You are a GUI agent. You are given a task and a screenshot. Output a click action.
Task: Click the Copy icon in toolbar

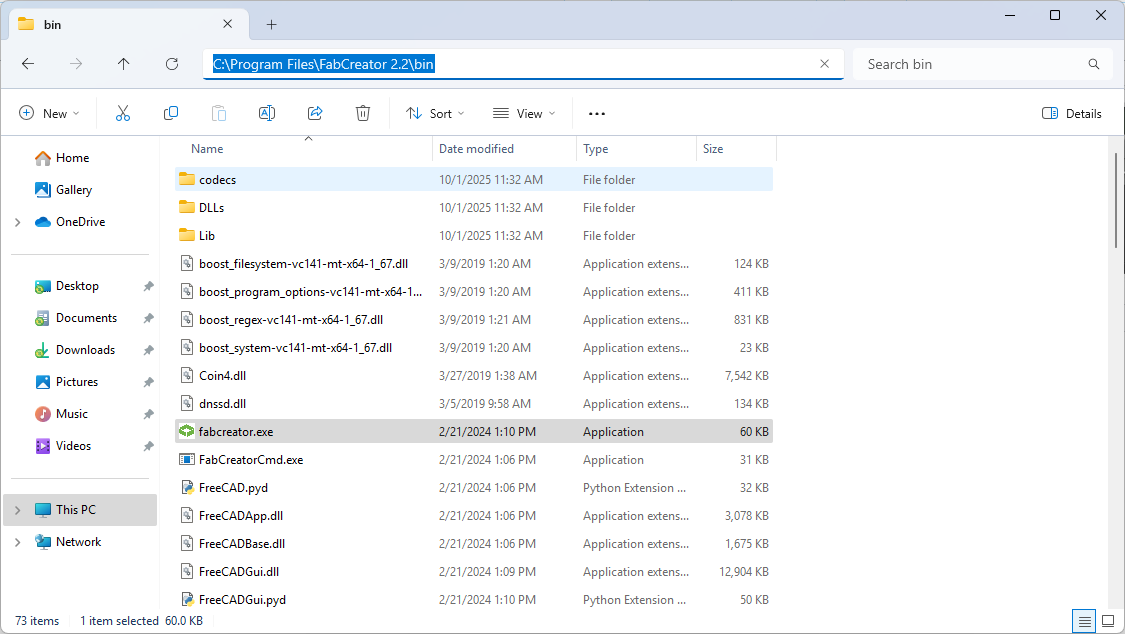tap(171, 114)
